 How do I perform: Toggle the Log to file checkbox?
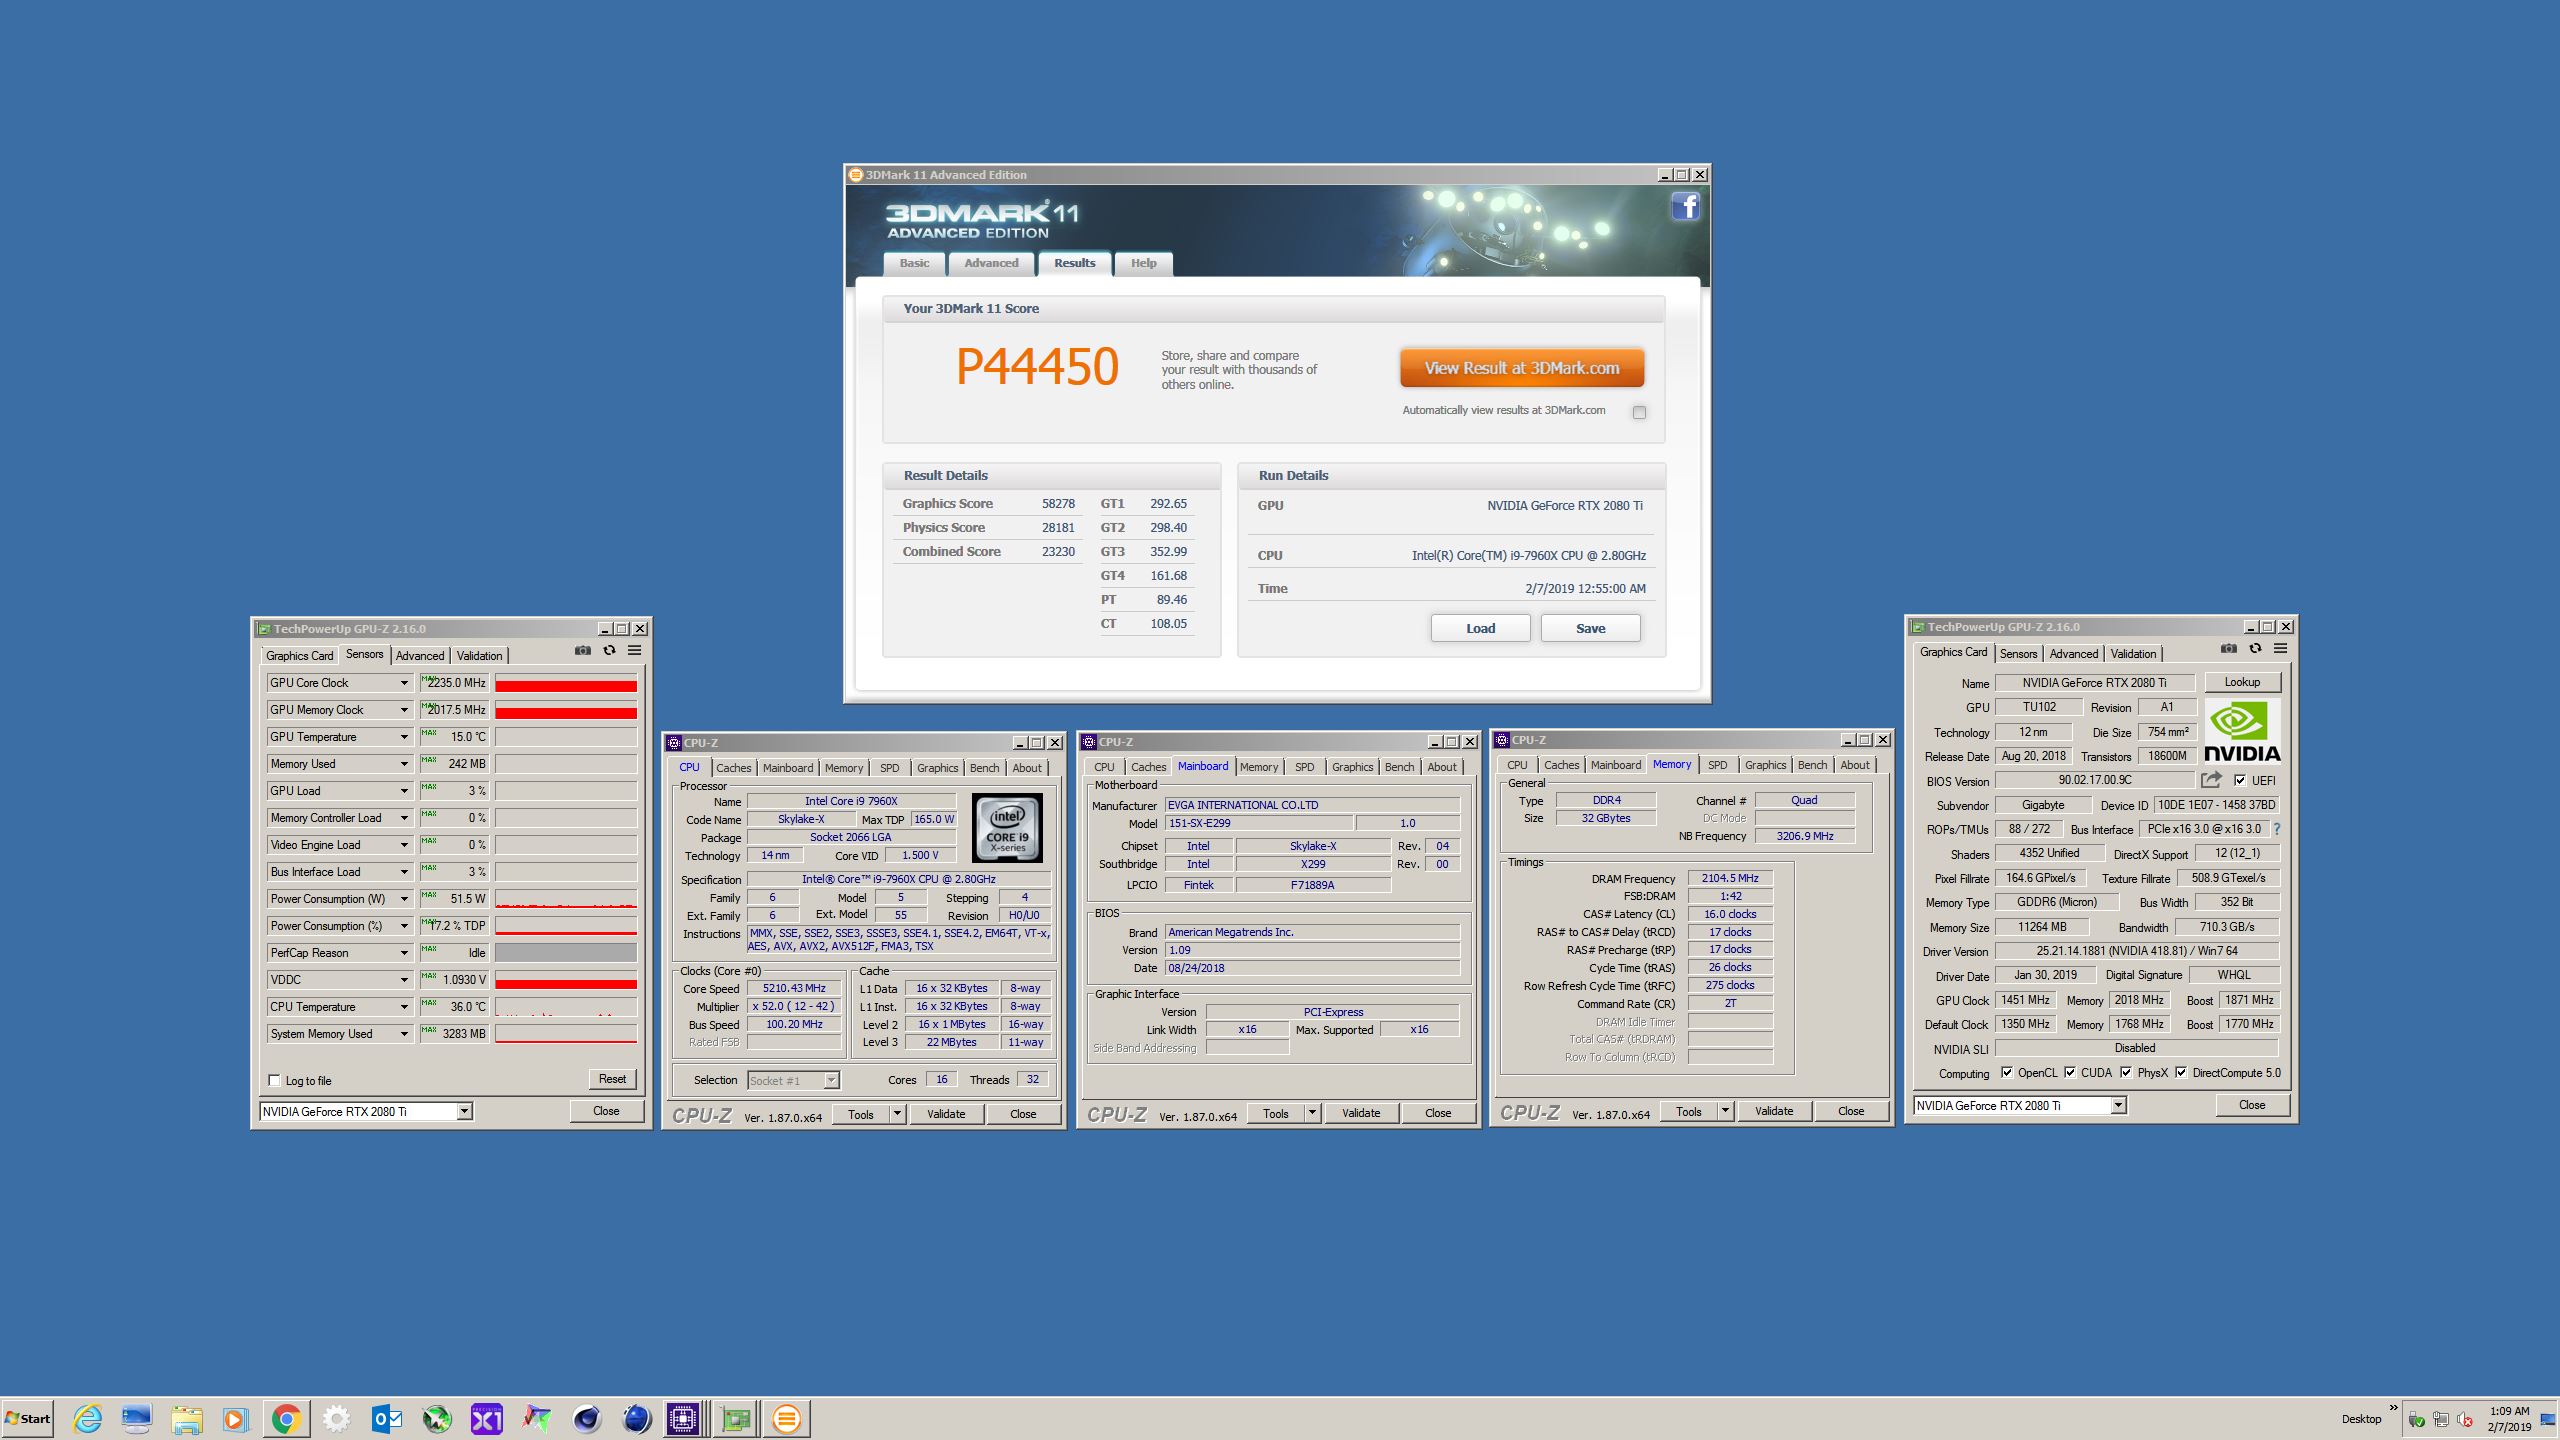(275, 1080)
